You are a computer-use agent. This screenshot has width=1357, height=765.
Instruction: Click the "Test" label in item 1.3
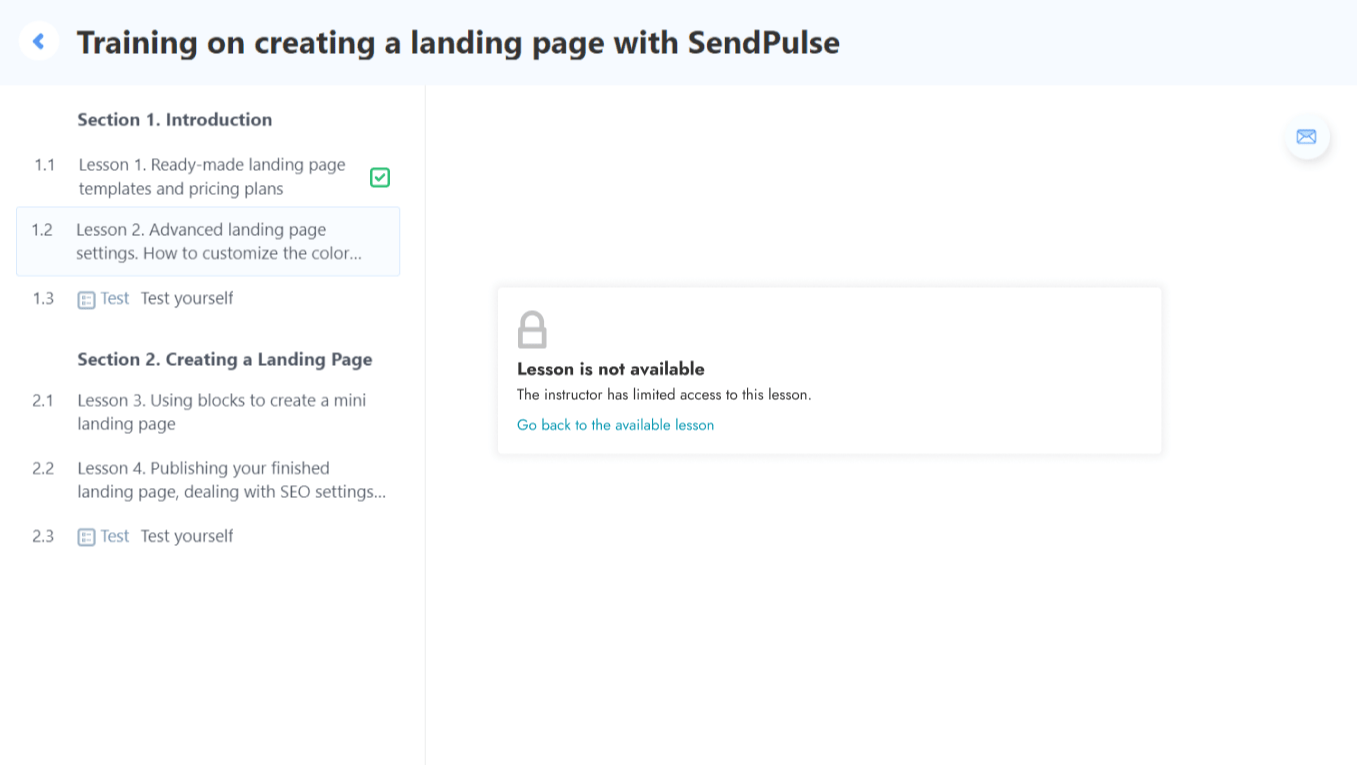[x=115, y=298]
